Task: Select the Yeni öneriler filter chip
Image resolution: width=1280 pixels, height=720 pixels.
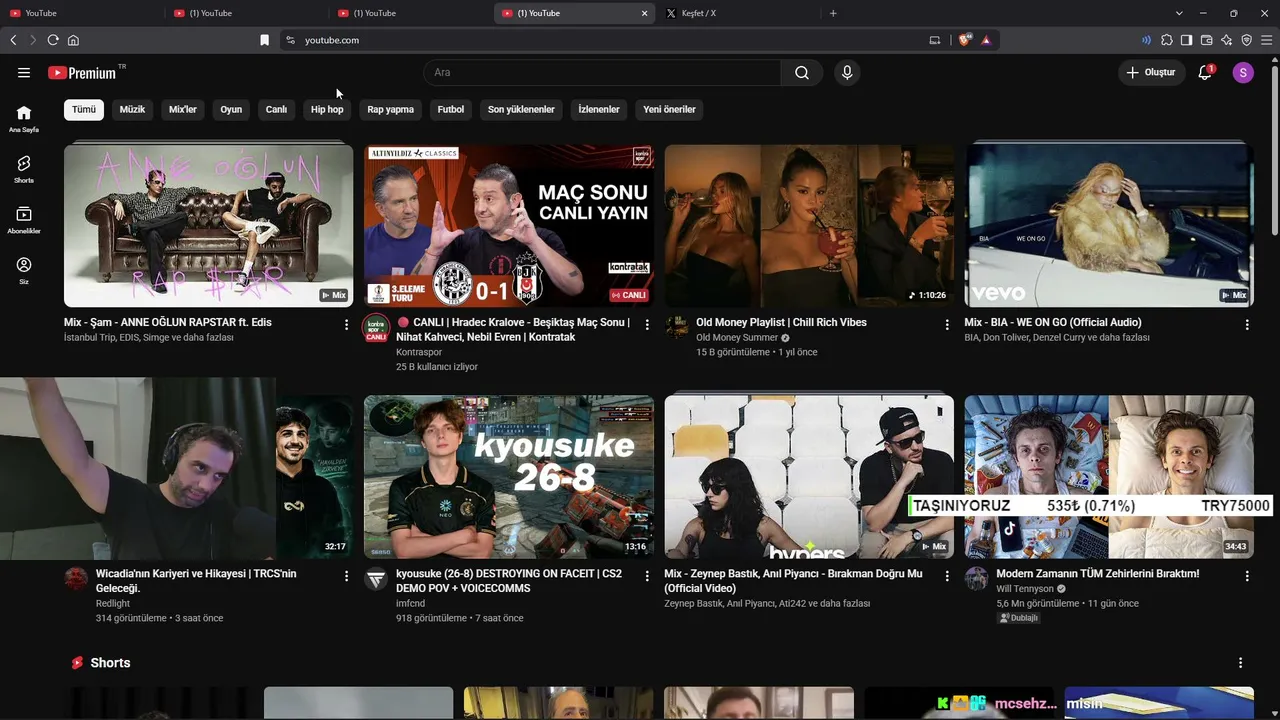Action: click(x=669, y=110)
